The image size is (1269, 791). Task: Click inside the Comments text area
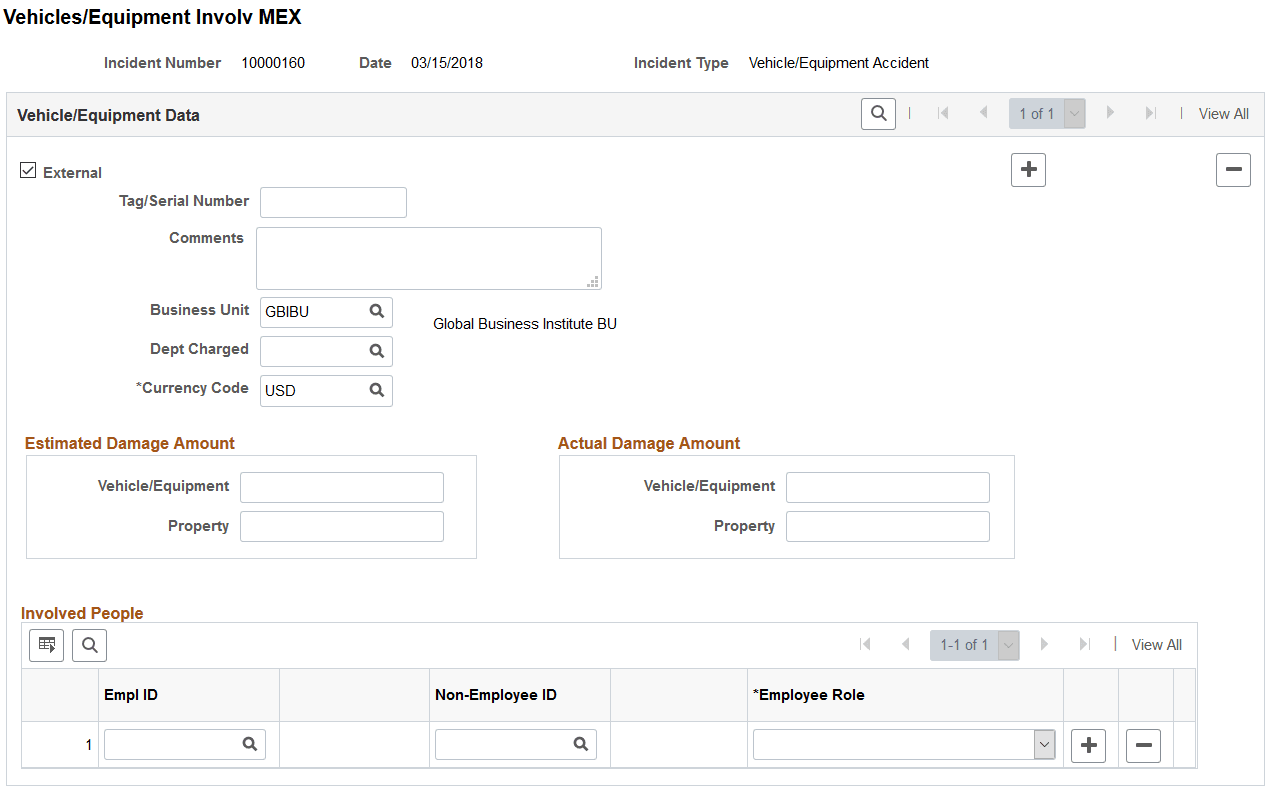click(428, 257)
